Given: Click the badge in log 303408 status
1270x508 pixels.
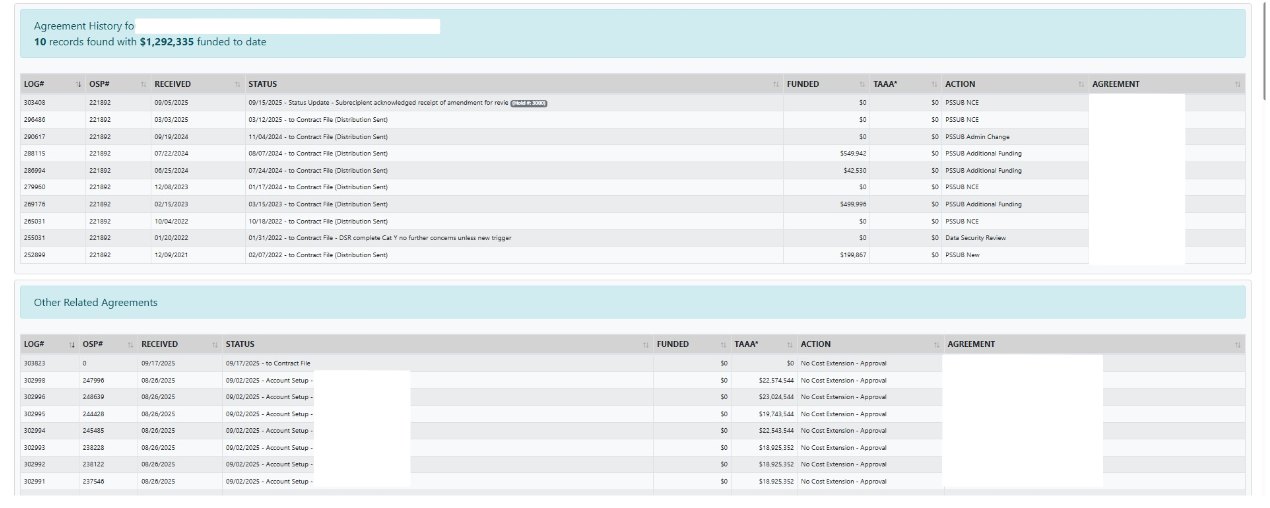Looking at the screenshot, I should [x=529, y=103].
